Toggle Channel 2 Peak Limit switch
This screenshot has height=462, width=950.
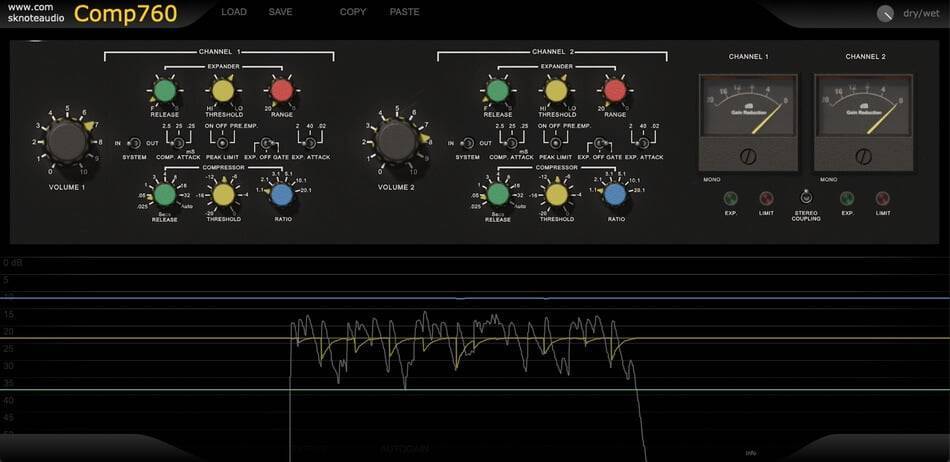(556, 143)
